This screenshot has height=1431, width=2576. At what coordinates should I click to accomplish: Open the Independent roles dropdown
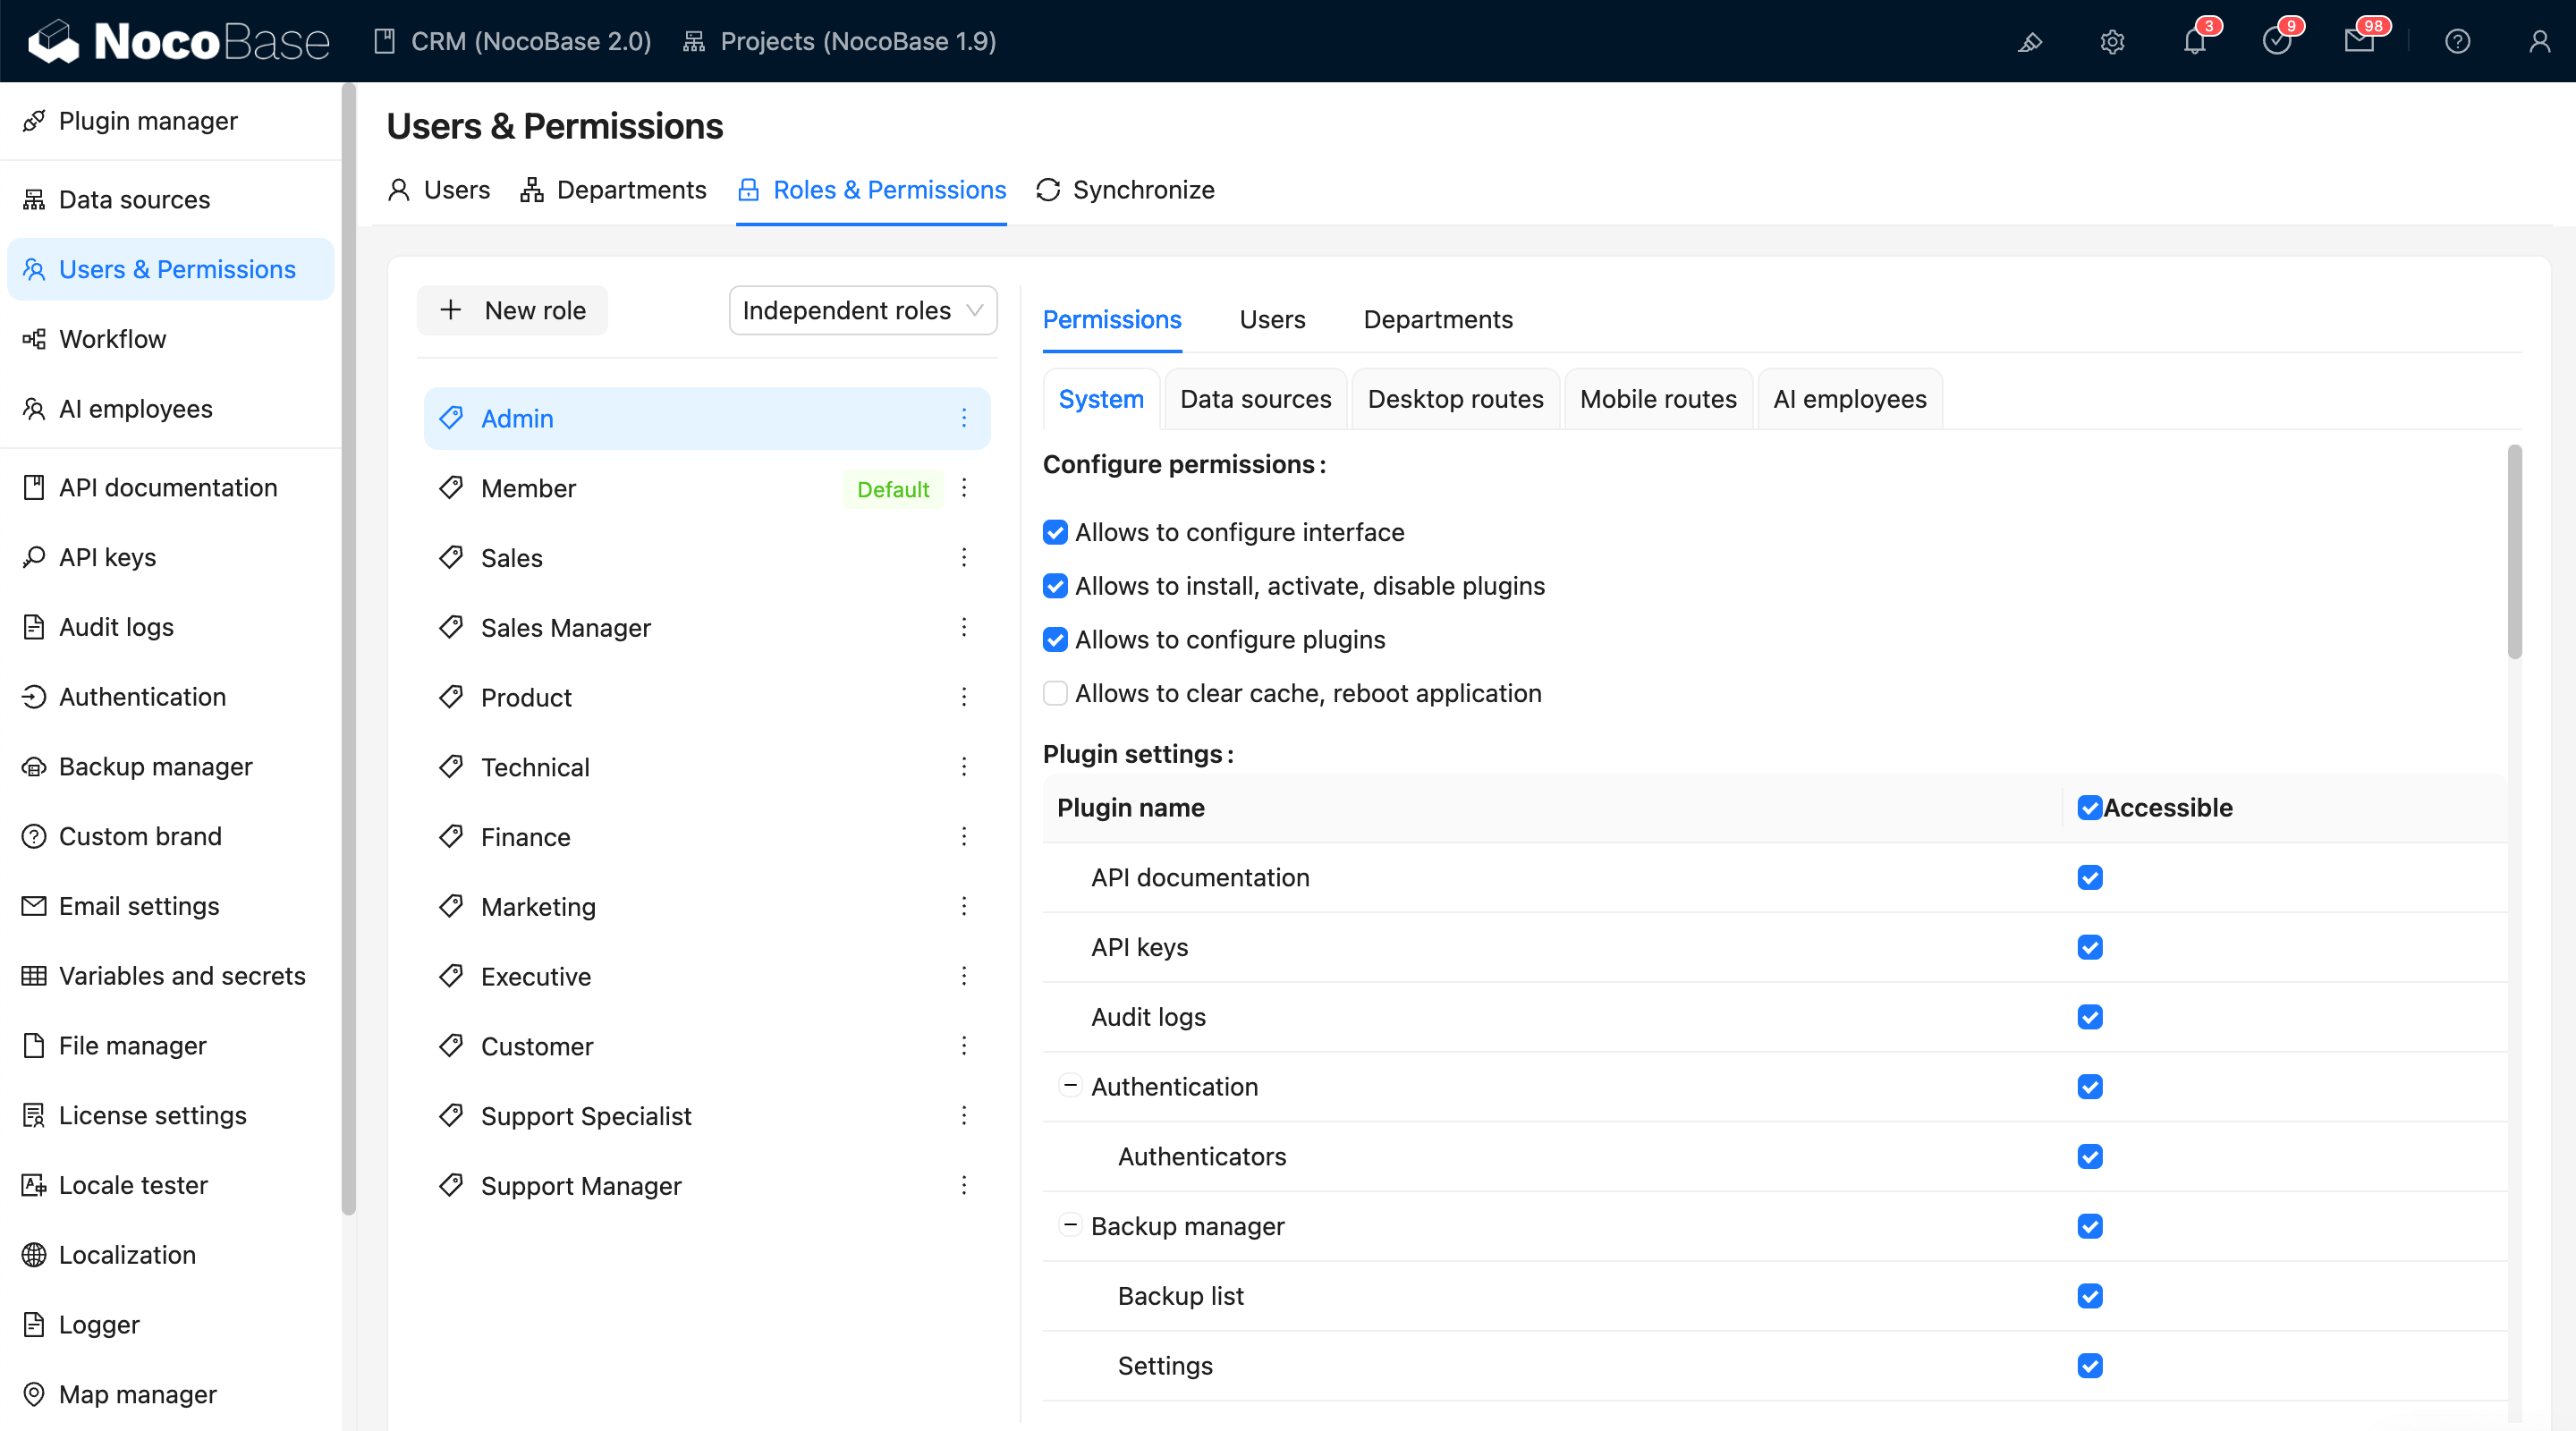click(x=862, y=310)
